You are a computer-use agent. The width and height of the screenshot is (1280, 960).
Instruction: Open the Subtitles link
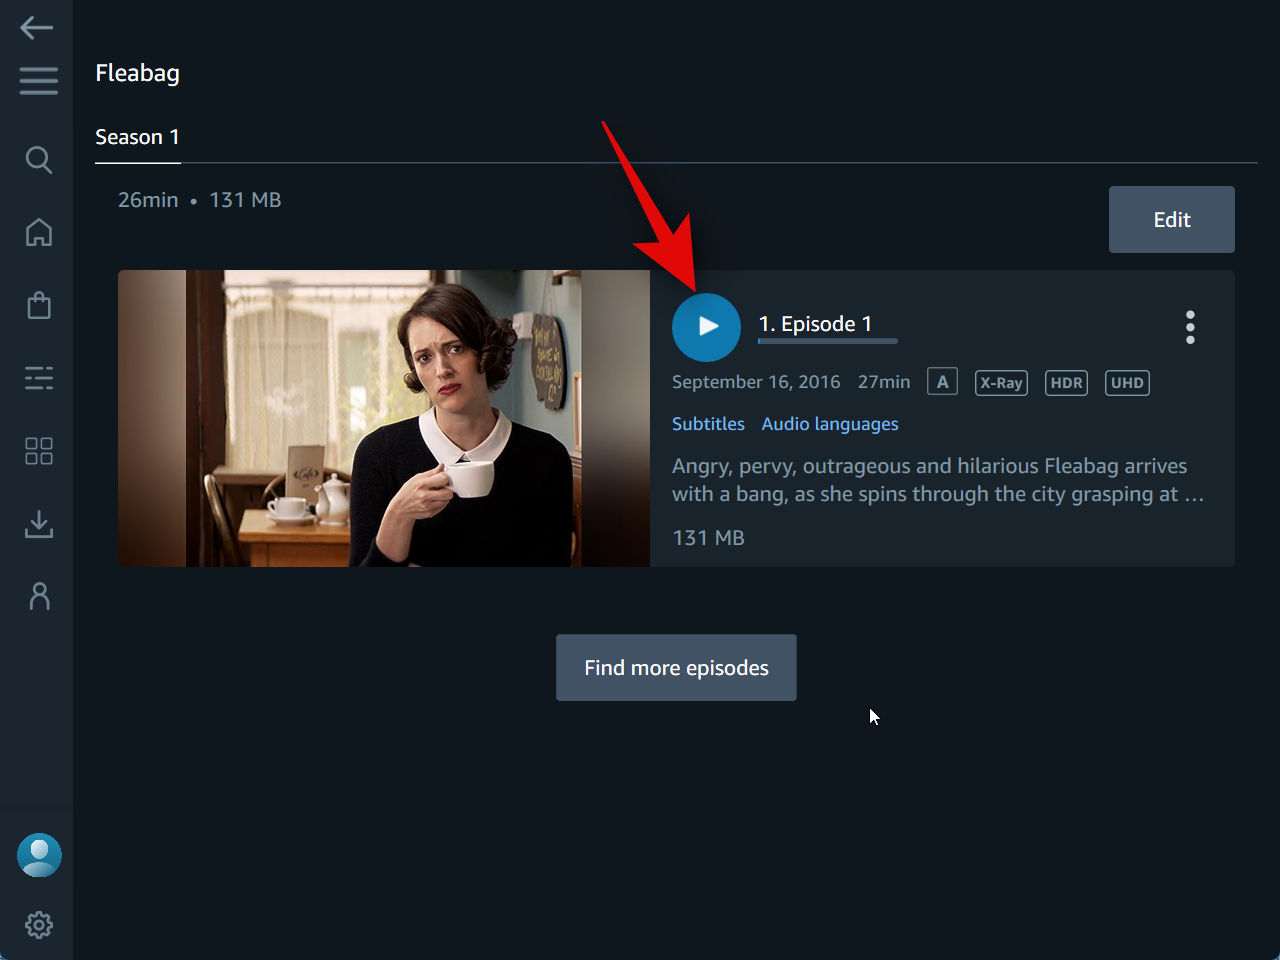[x=708, y=424]
